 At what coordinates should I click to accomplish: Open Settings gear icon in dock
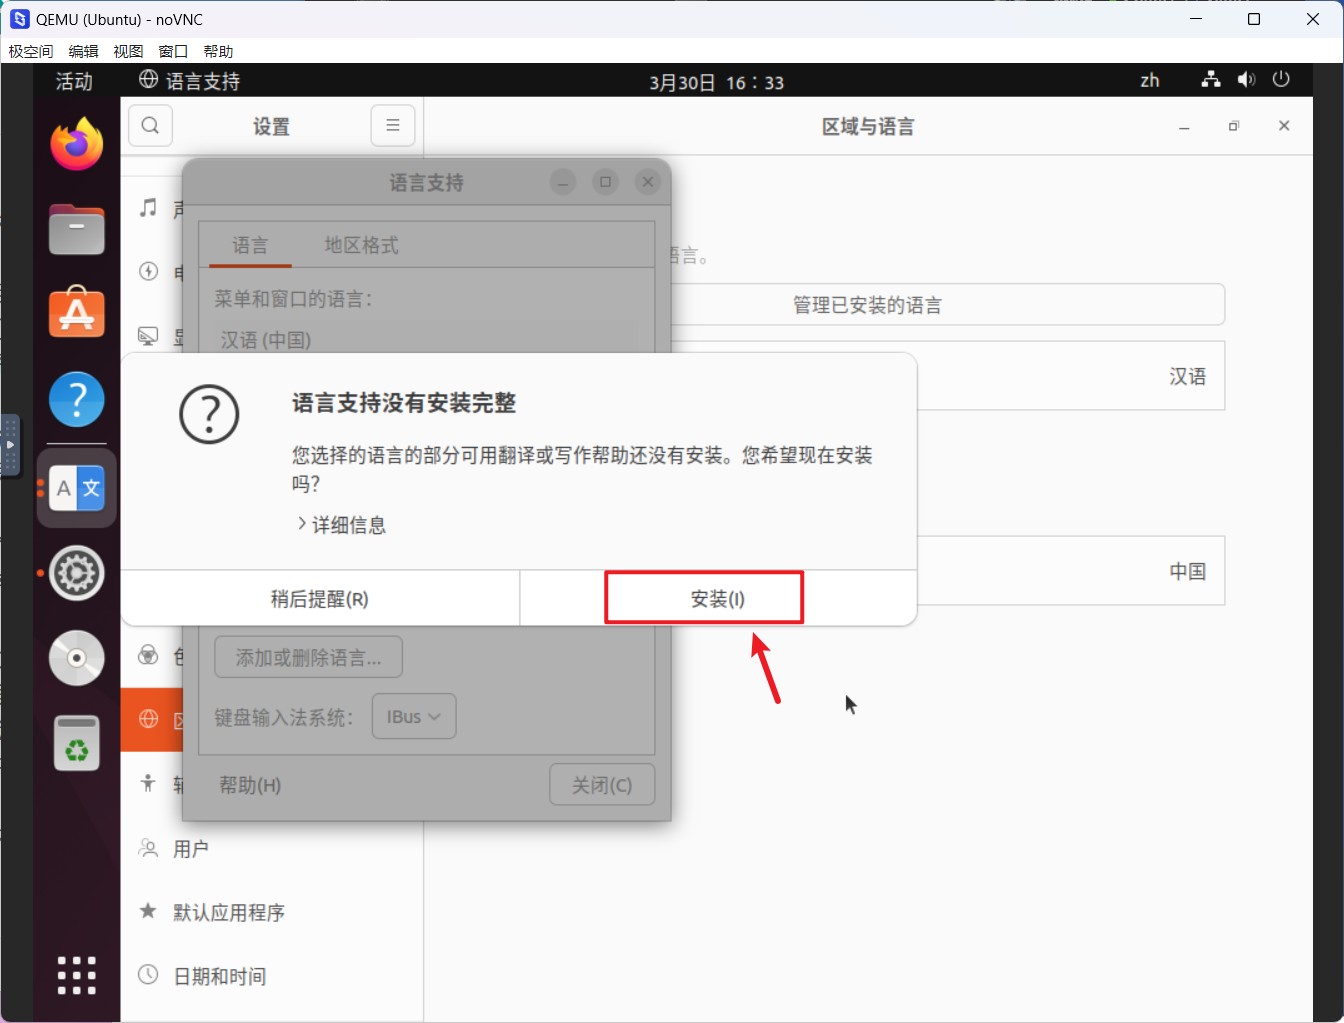tap(77, 573)
